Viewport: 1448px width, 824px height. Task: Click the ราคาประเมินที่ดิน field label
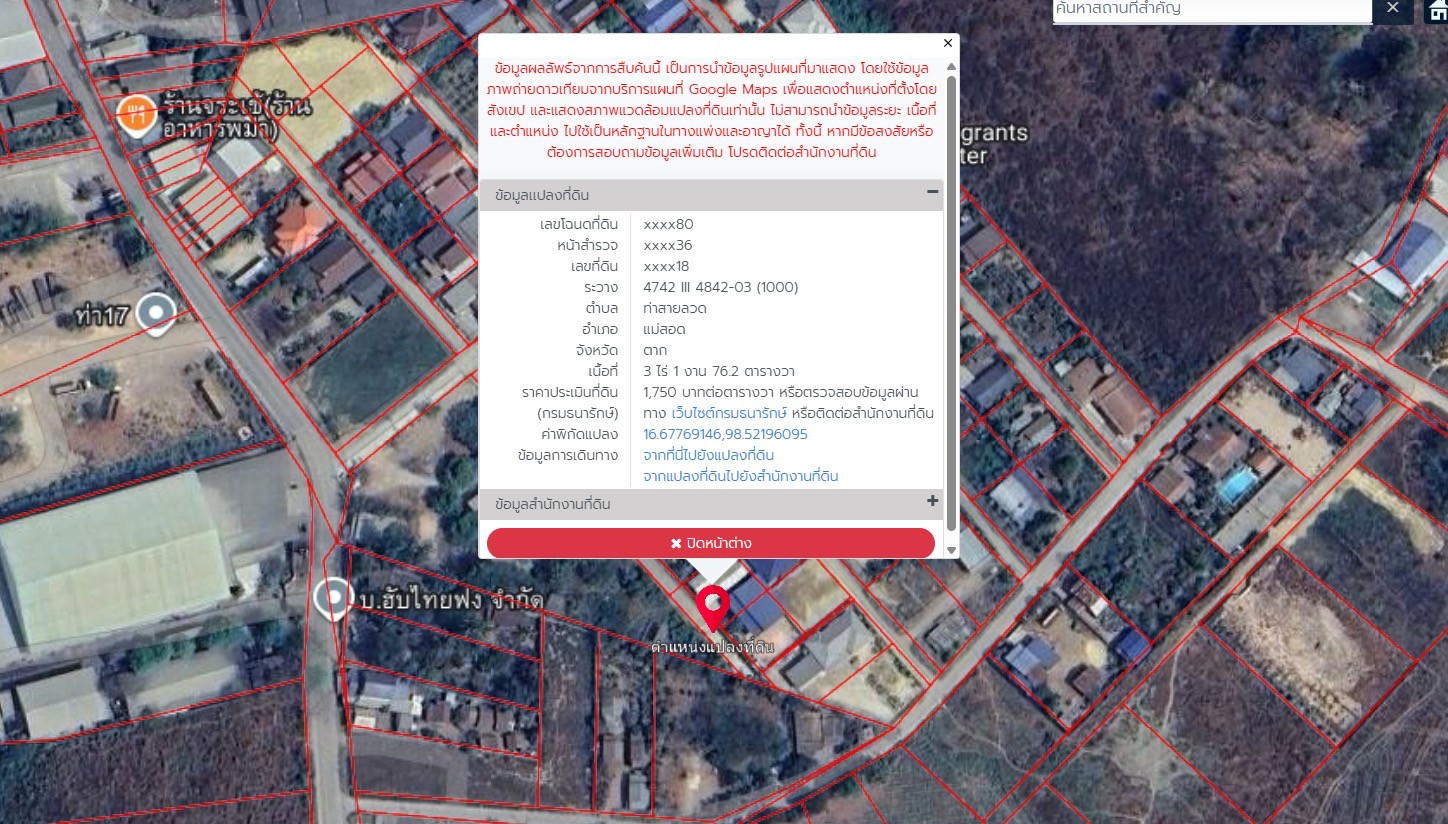click(571, 392)
